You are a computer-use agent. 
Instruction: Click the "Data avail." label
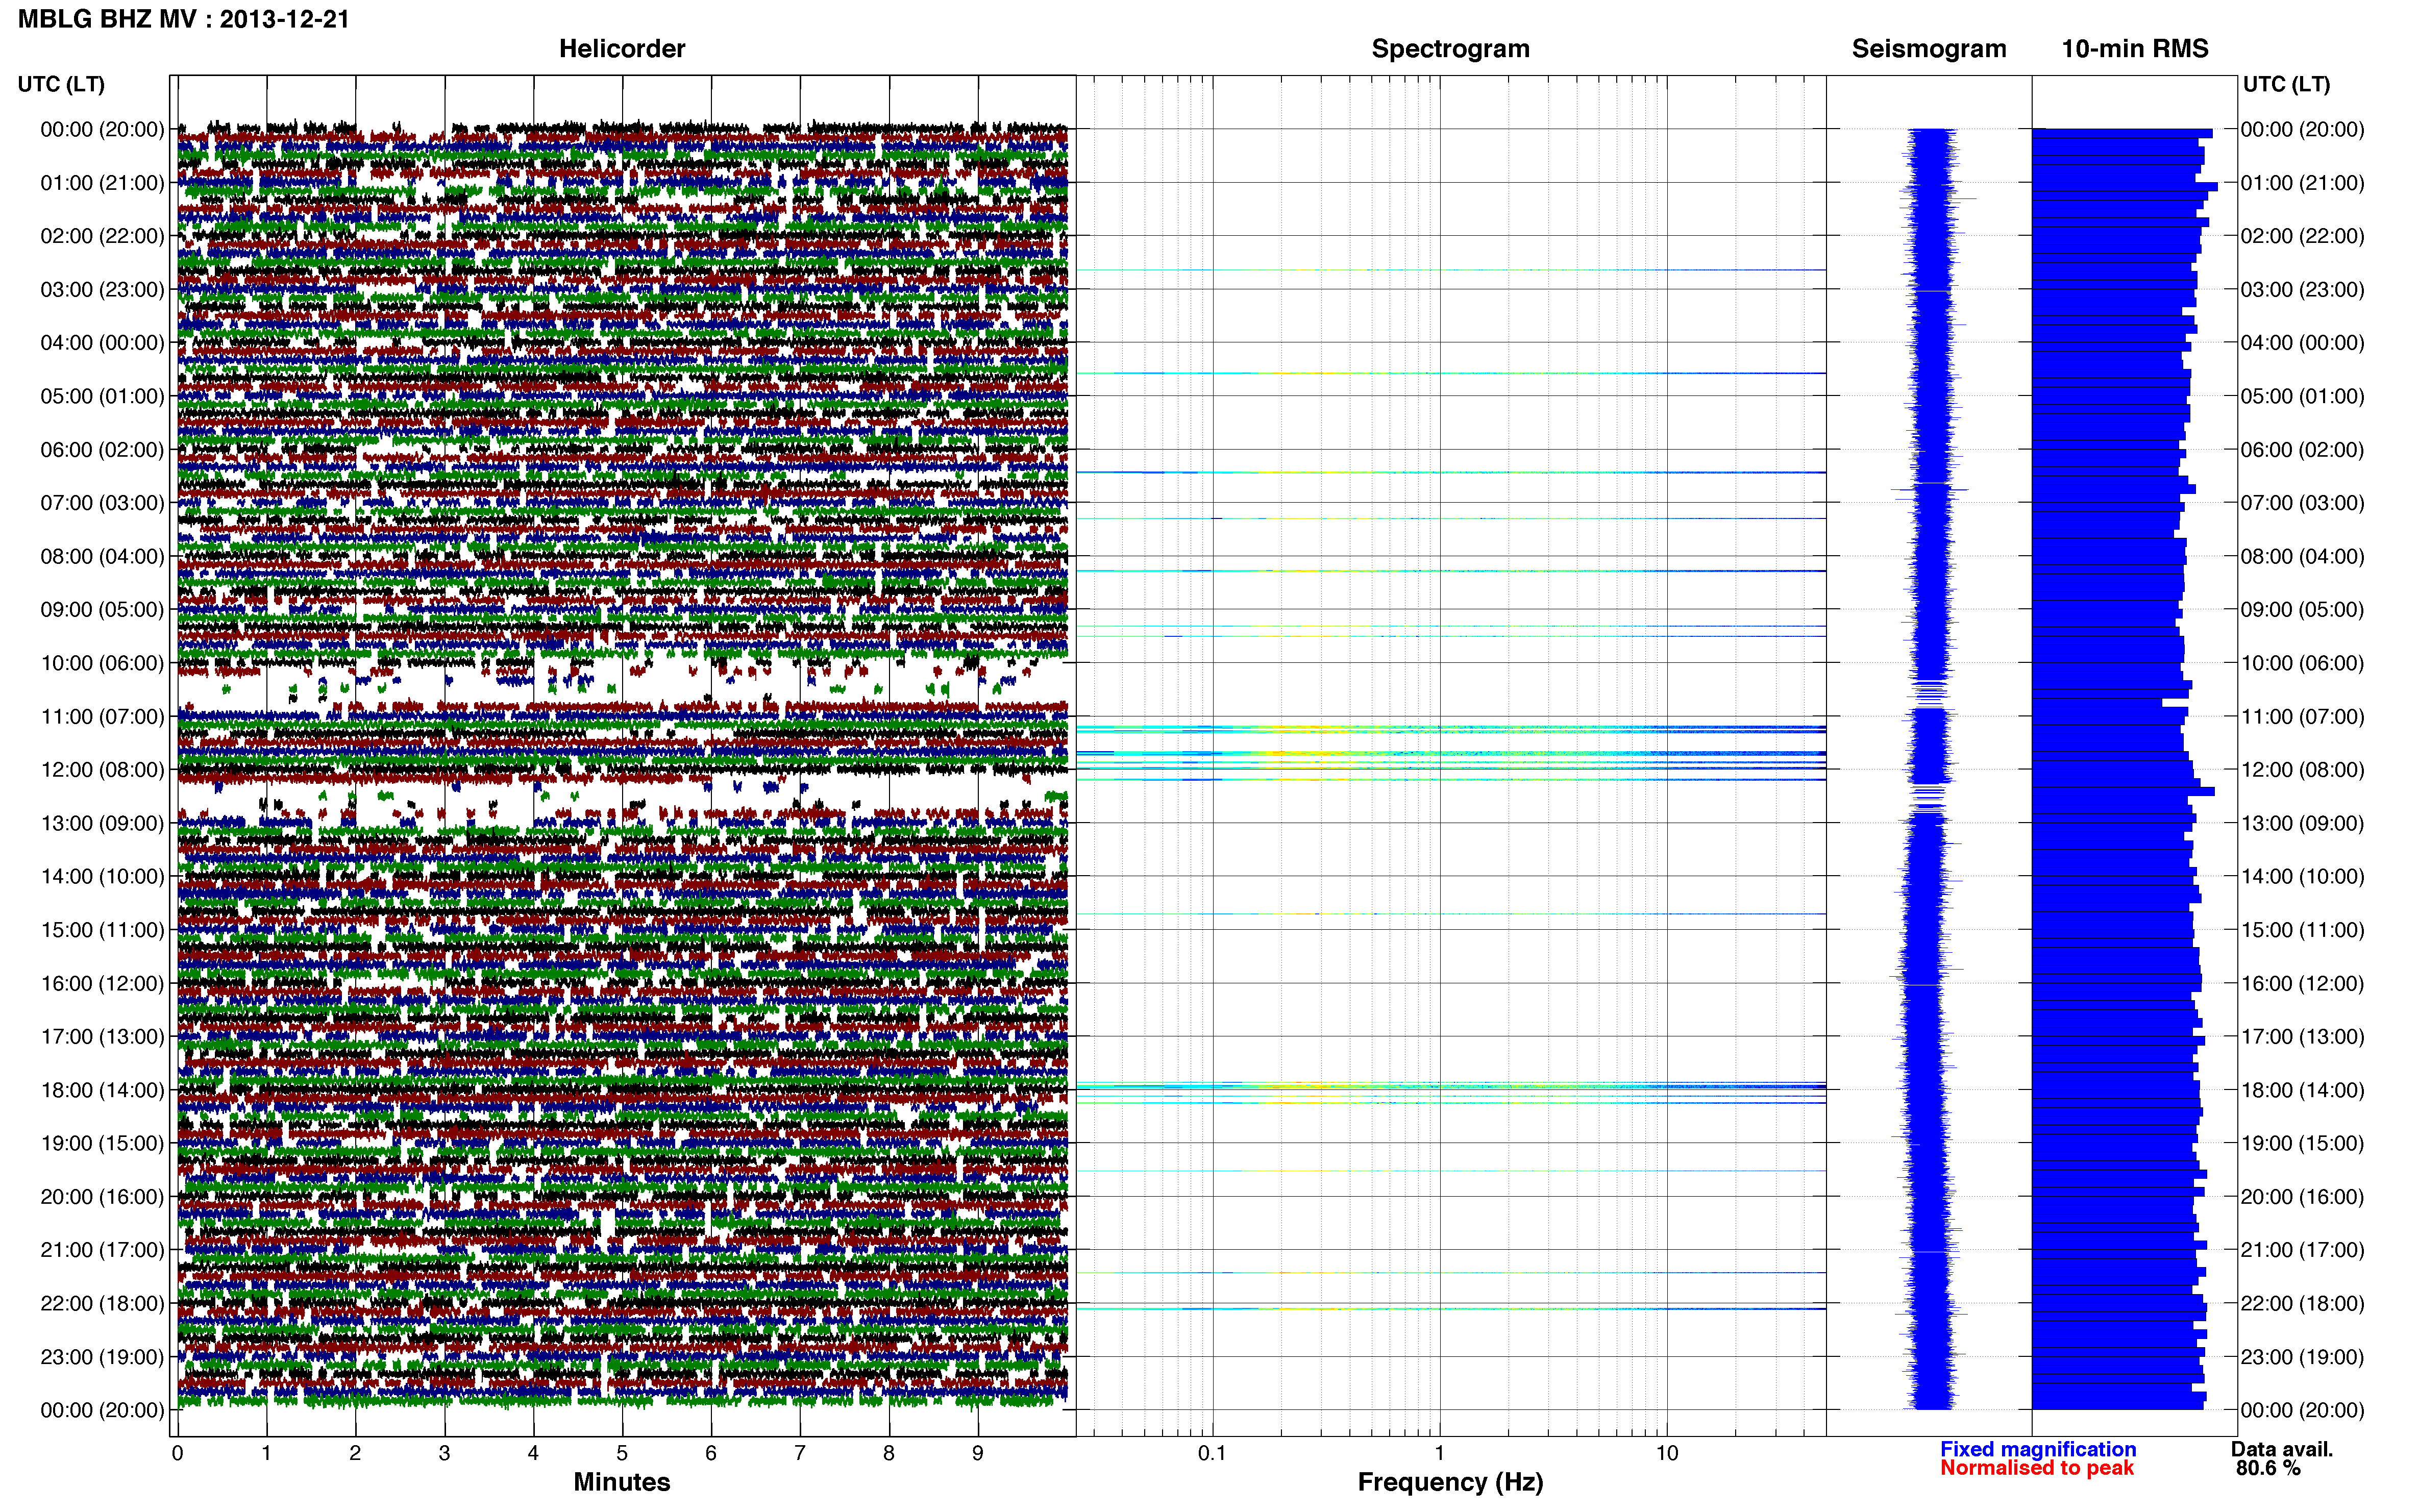point(2282,1449)
